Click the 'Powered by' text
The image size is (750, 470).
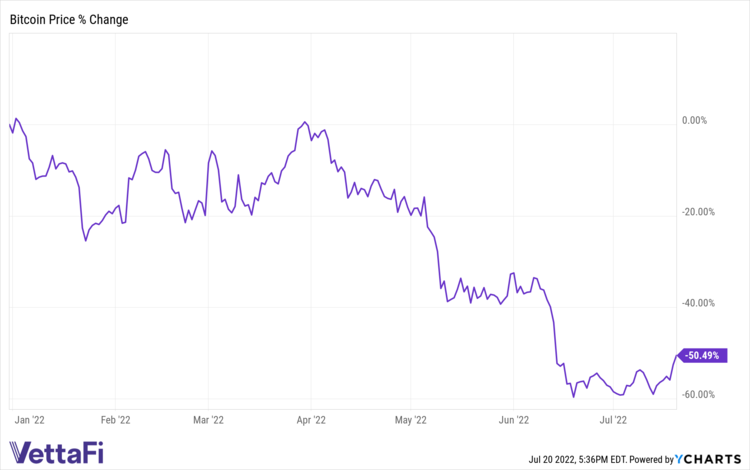650,458
